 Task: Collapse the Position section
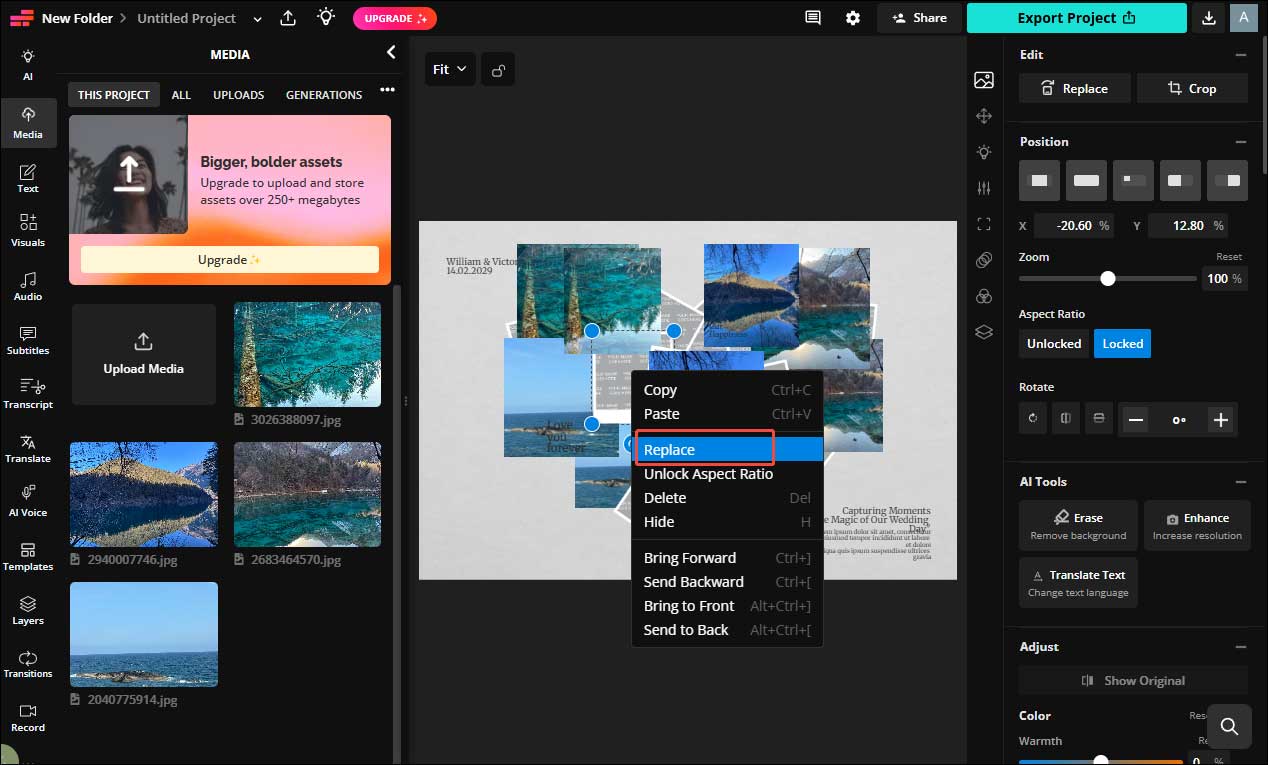pos(1242,141)
